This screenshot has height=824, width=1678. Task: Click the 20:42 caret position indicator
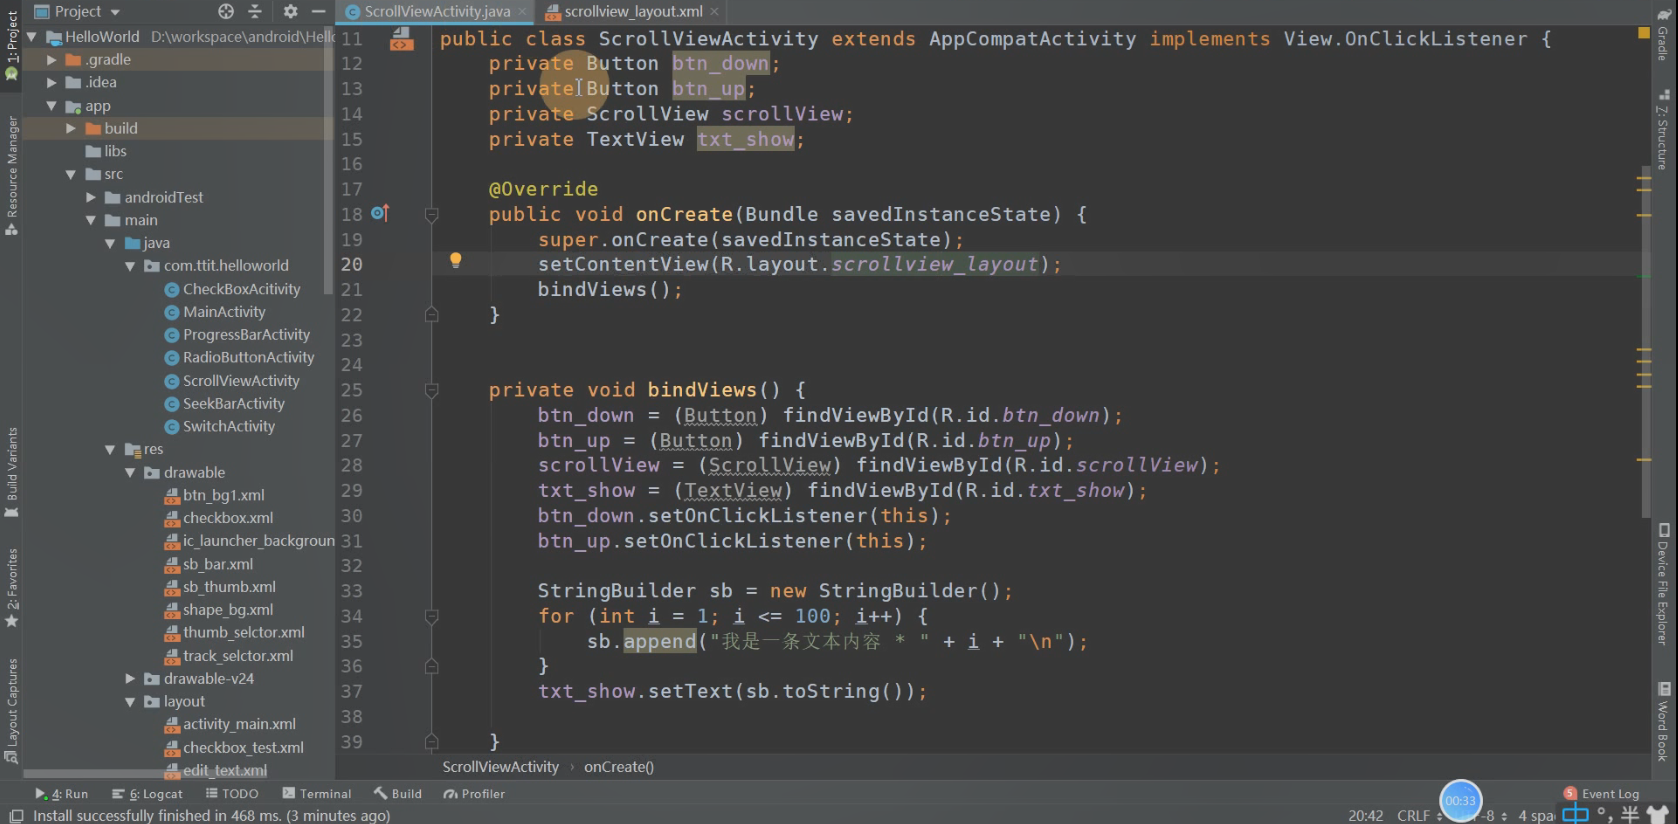coord(1365,816)
